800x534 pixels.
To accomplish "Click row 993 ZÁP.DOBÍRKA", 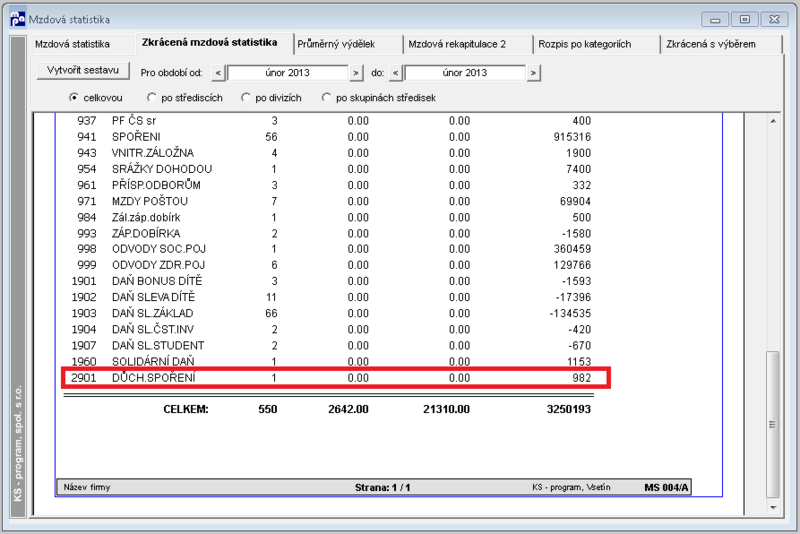I will 334,234.
